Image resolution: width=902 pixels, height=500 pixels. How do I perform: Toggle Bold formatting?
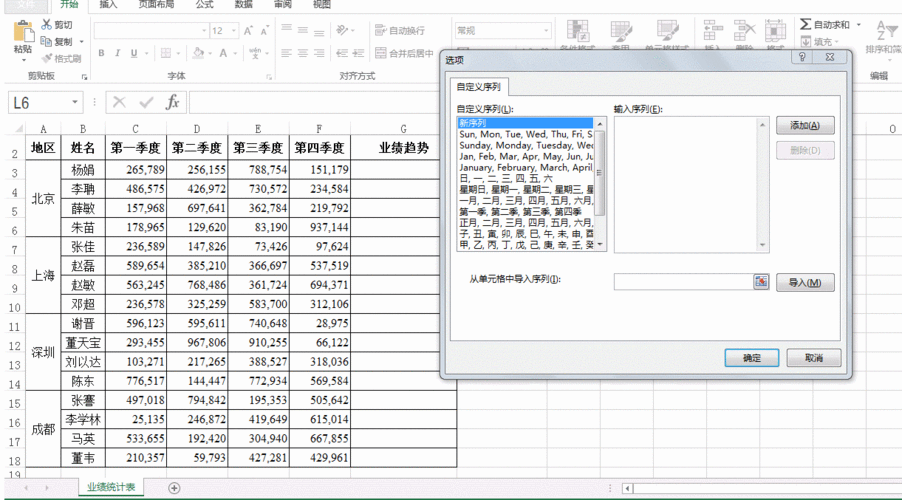coord(101,54)
